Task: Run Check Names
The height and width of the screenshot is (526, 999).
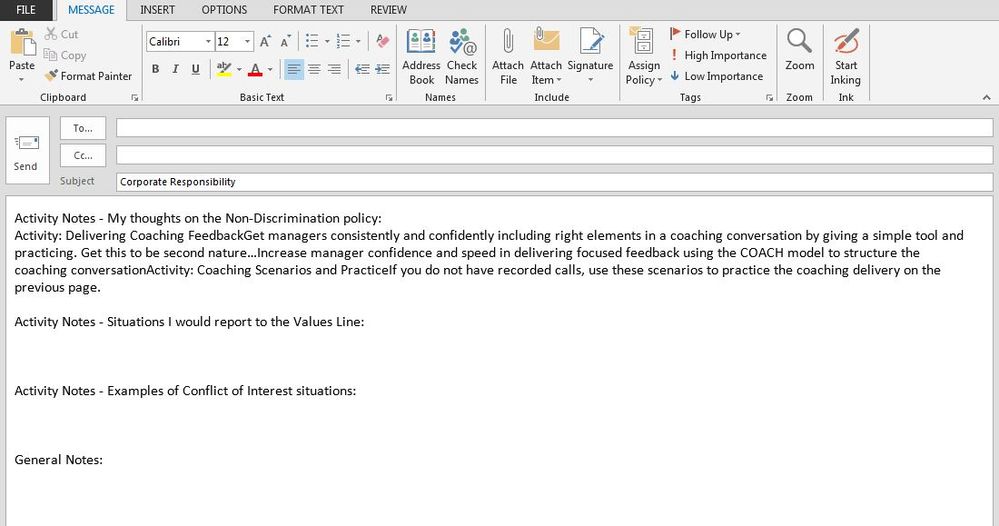Action: pyautogui.click(x=462, y=57)
